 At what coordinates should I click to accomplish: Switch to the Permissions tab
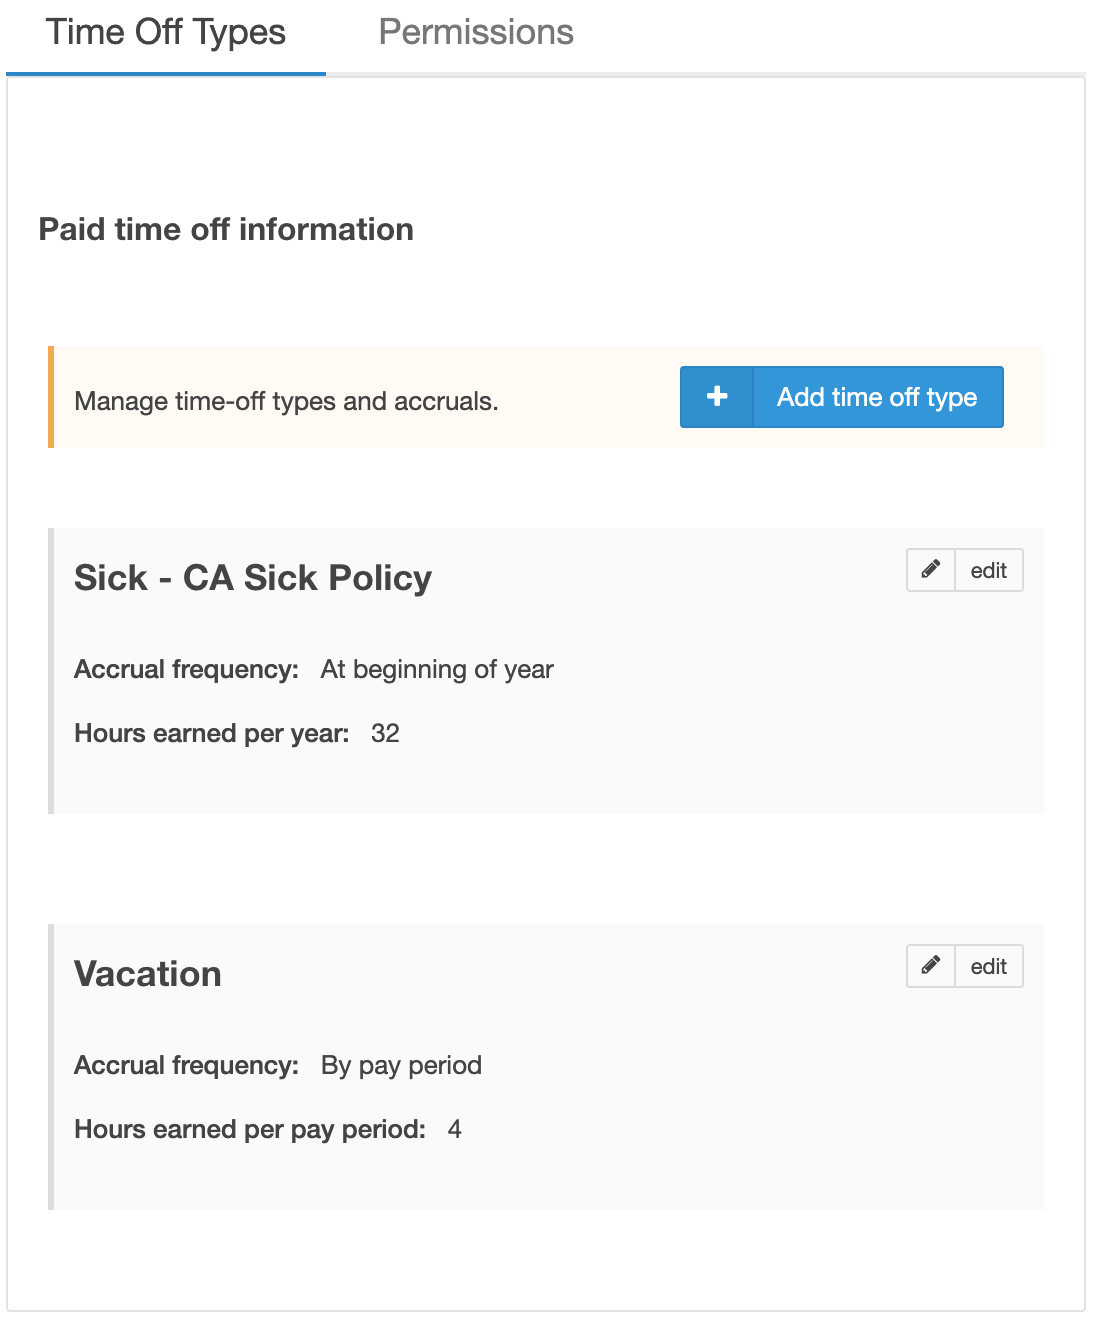pyautogui.click(x=476, y=33)
